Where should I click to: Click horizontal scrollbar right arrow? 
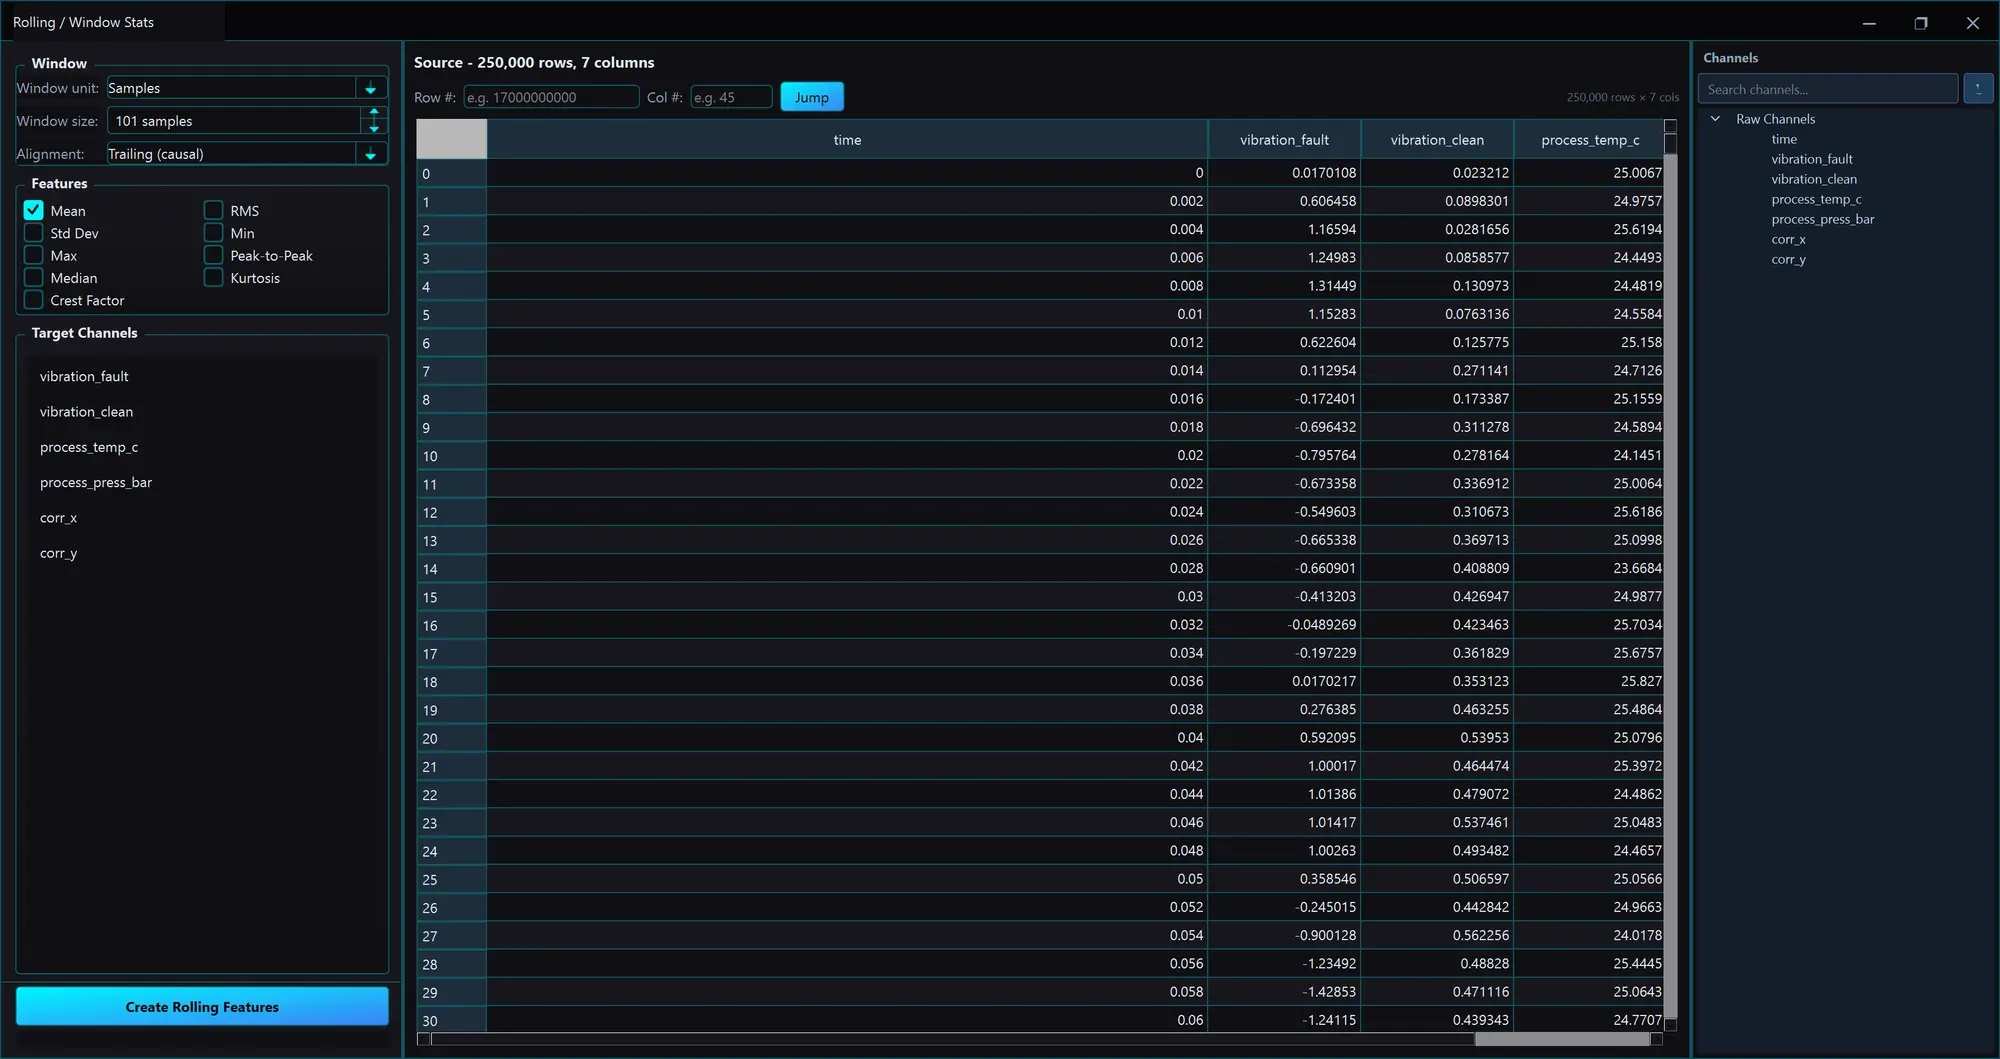tap(1656, 1040)
